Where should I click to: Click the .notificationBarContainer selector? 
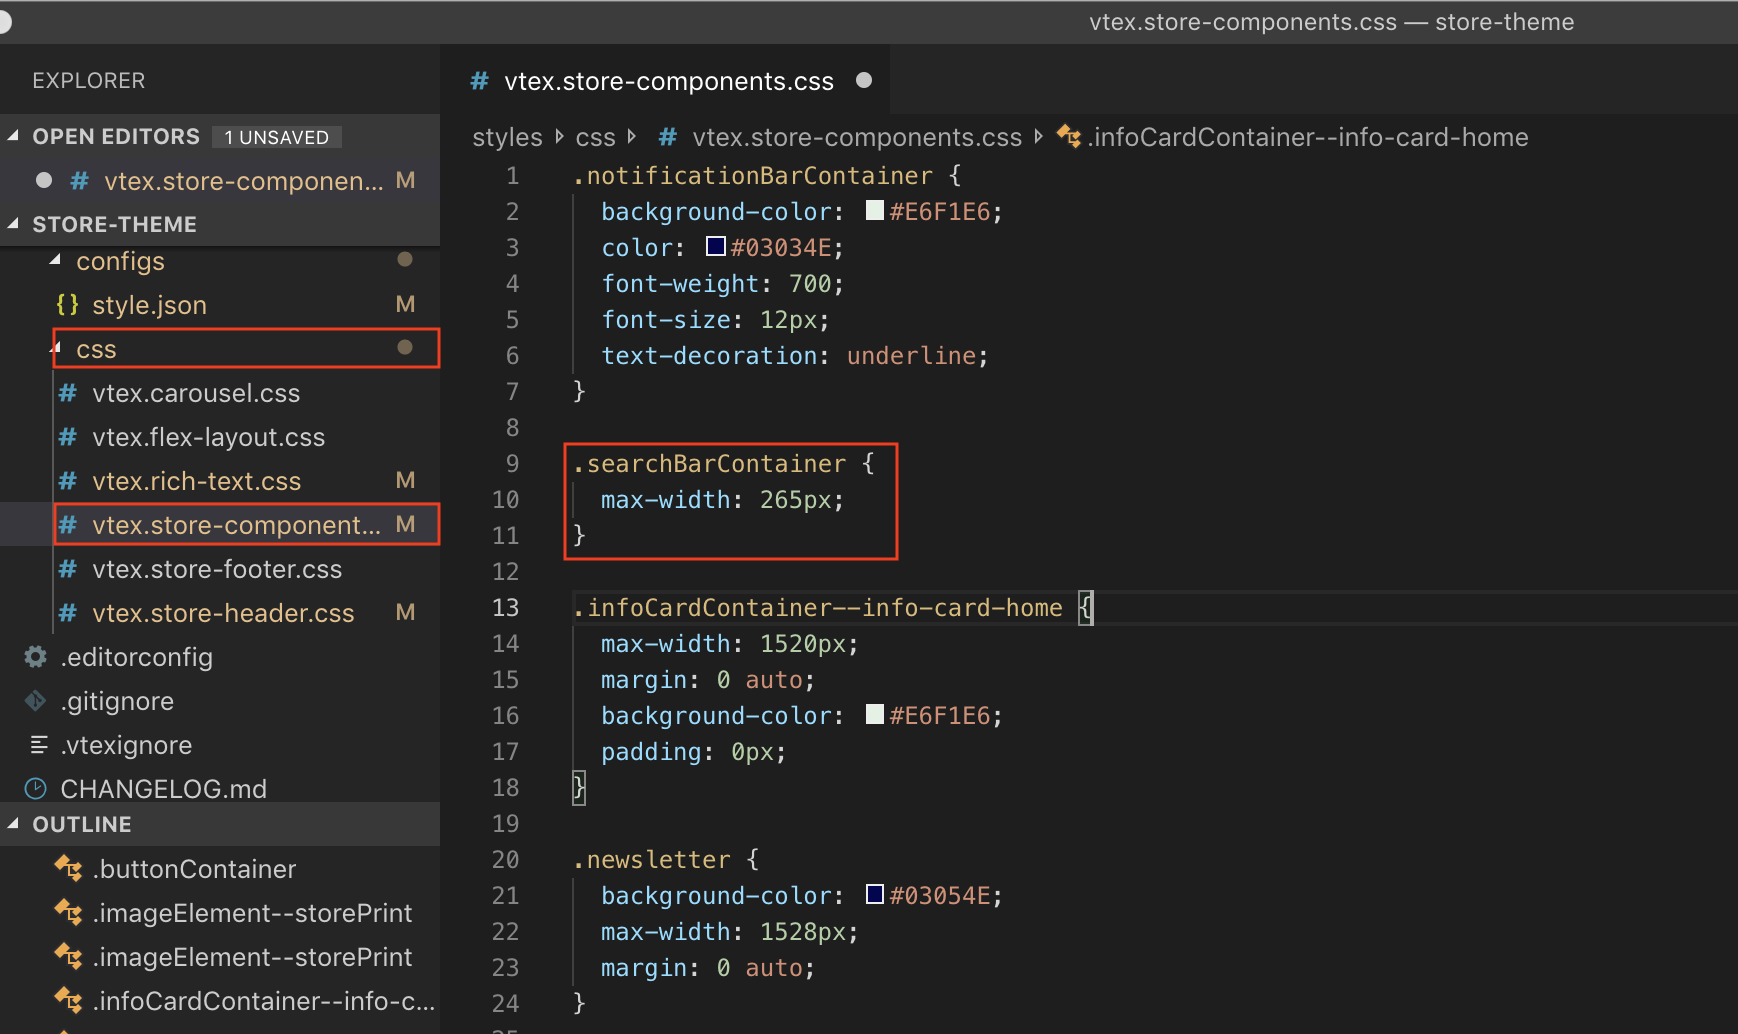click(x=752, y=176)
